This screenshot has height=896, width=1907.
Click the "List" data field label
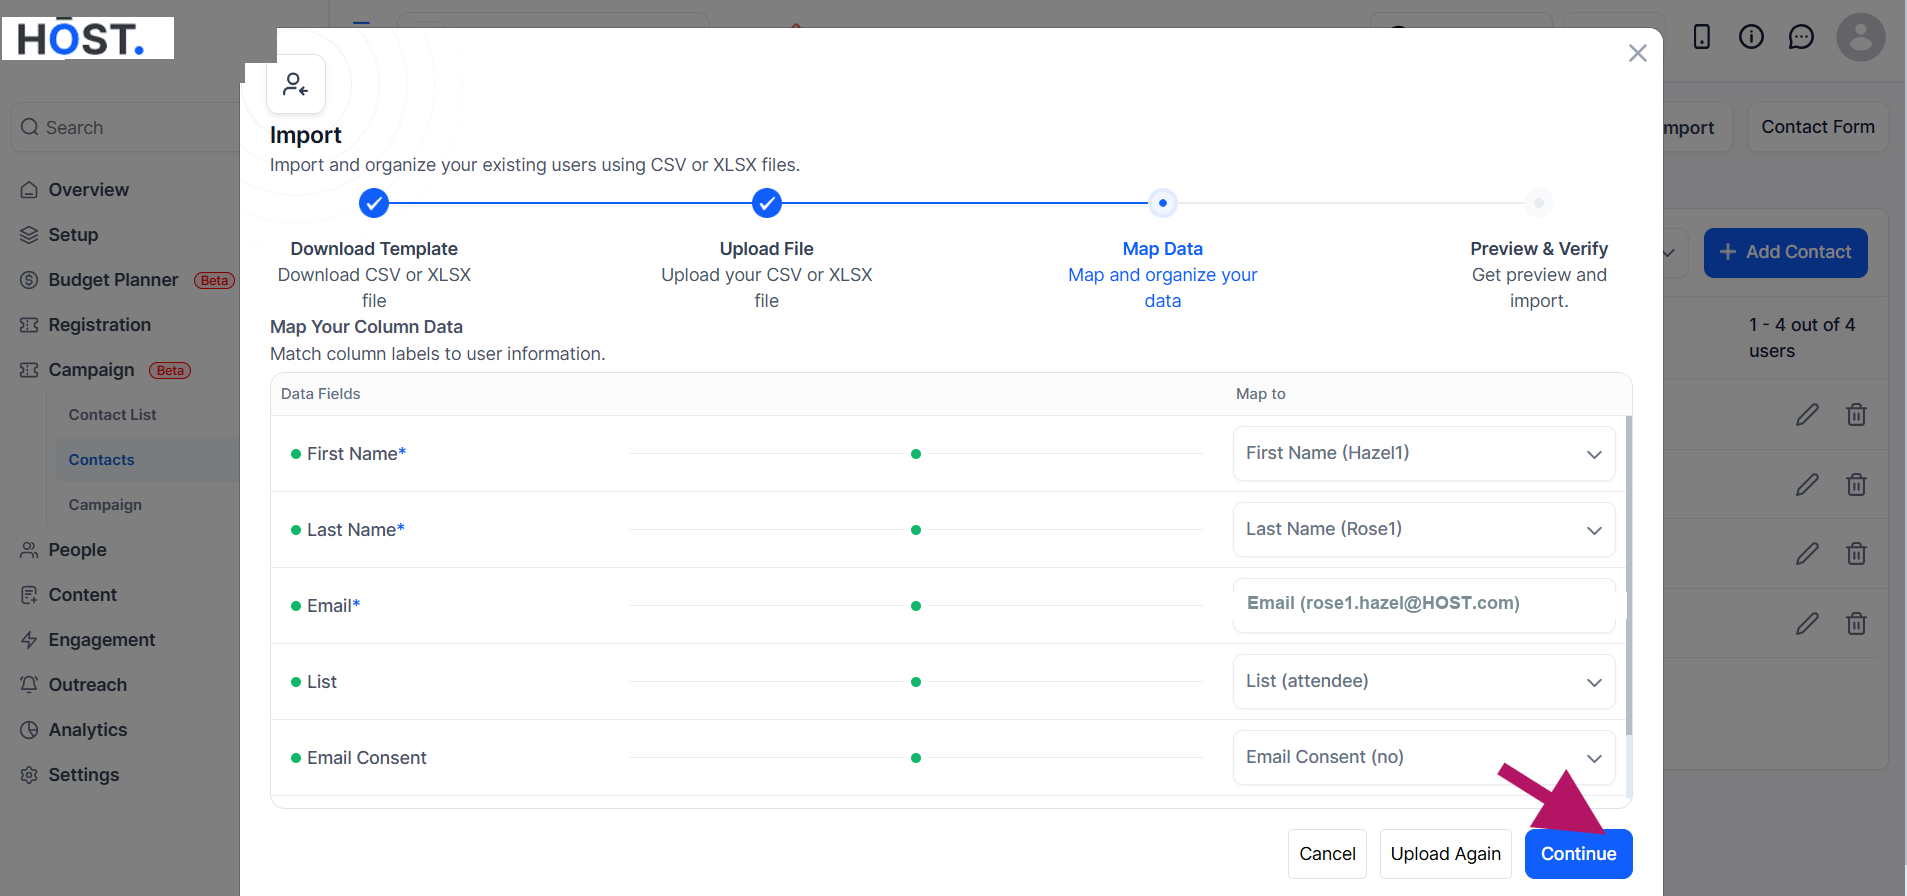(x=321, y=682)
